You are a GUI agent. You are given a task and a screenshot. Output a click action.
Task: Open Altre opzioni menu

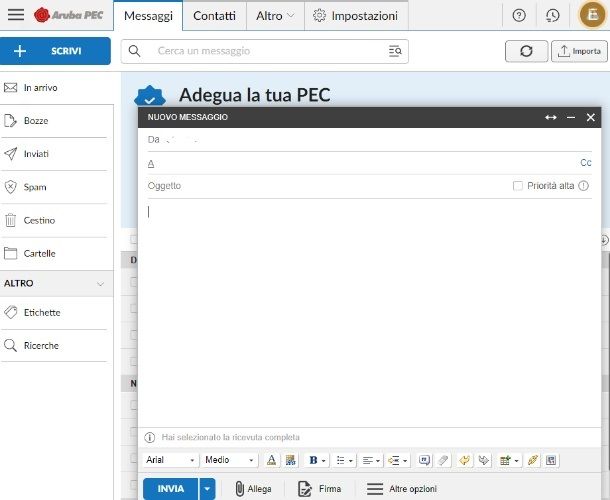(401, 489)
